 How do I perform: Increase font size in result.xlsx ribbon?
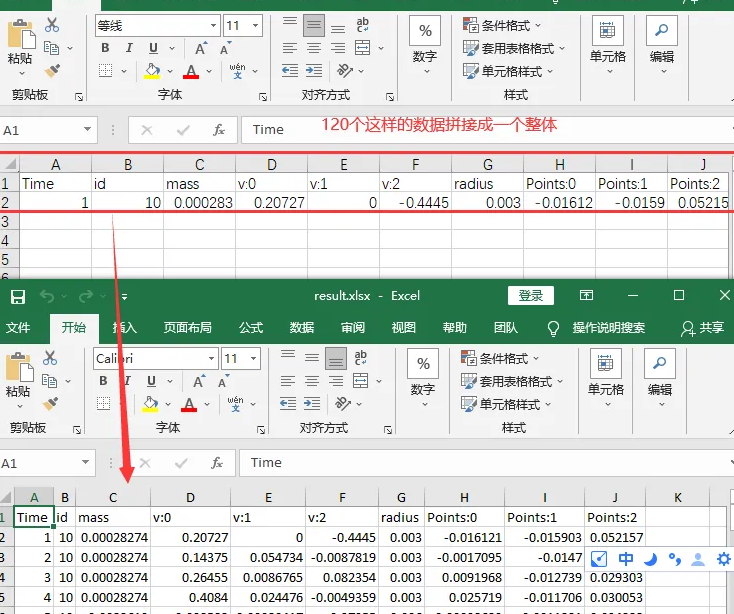[x=199, y=381]
